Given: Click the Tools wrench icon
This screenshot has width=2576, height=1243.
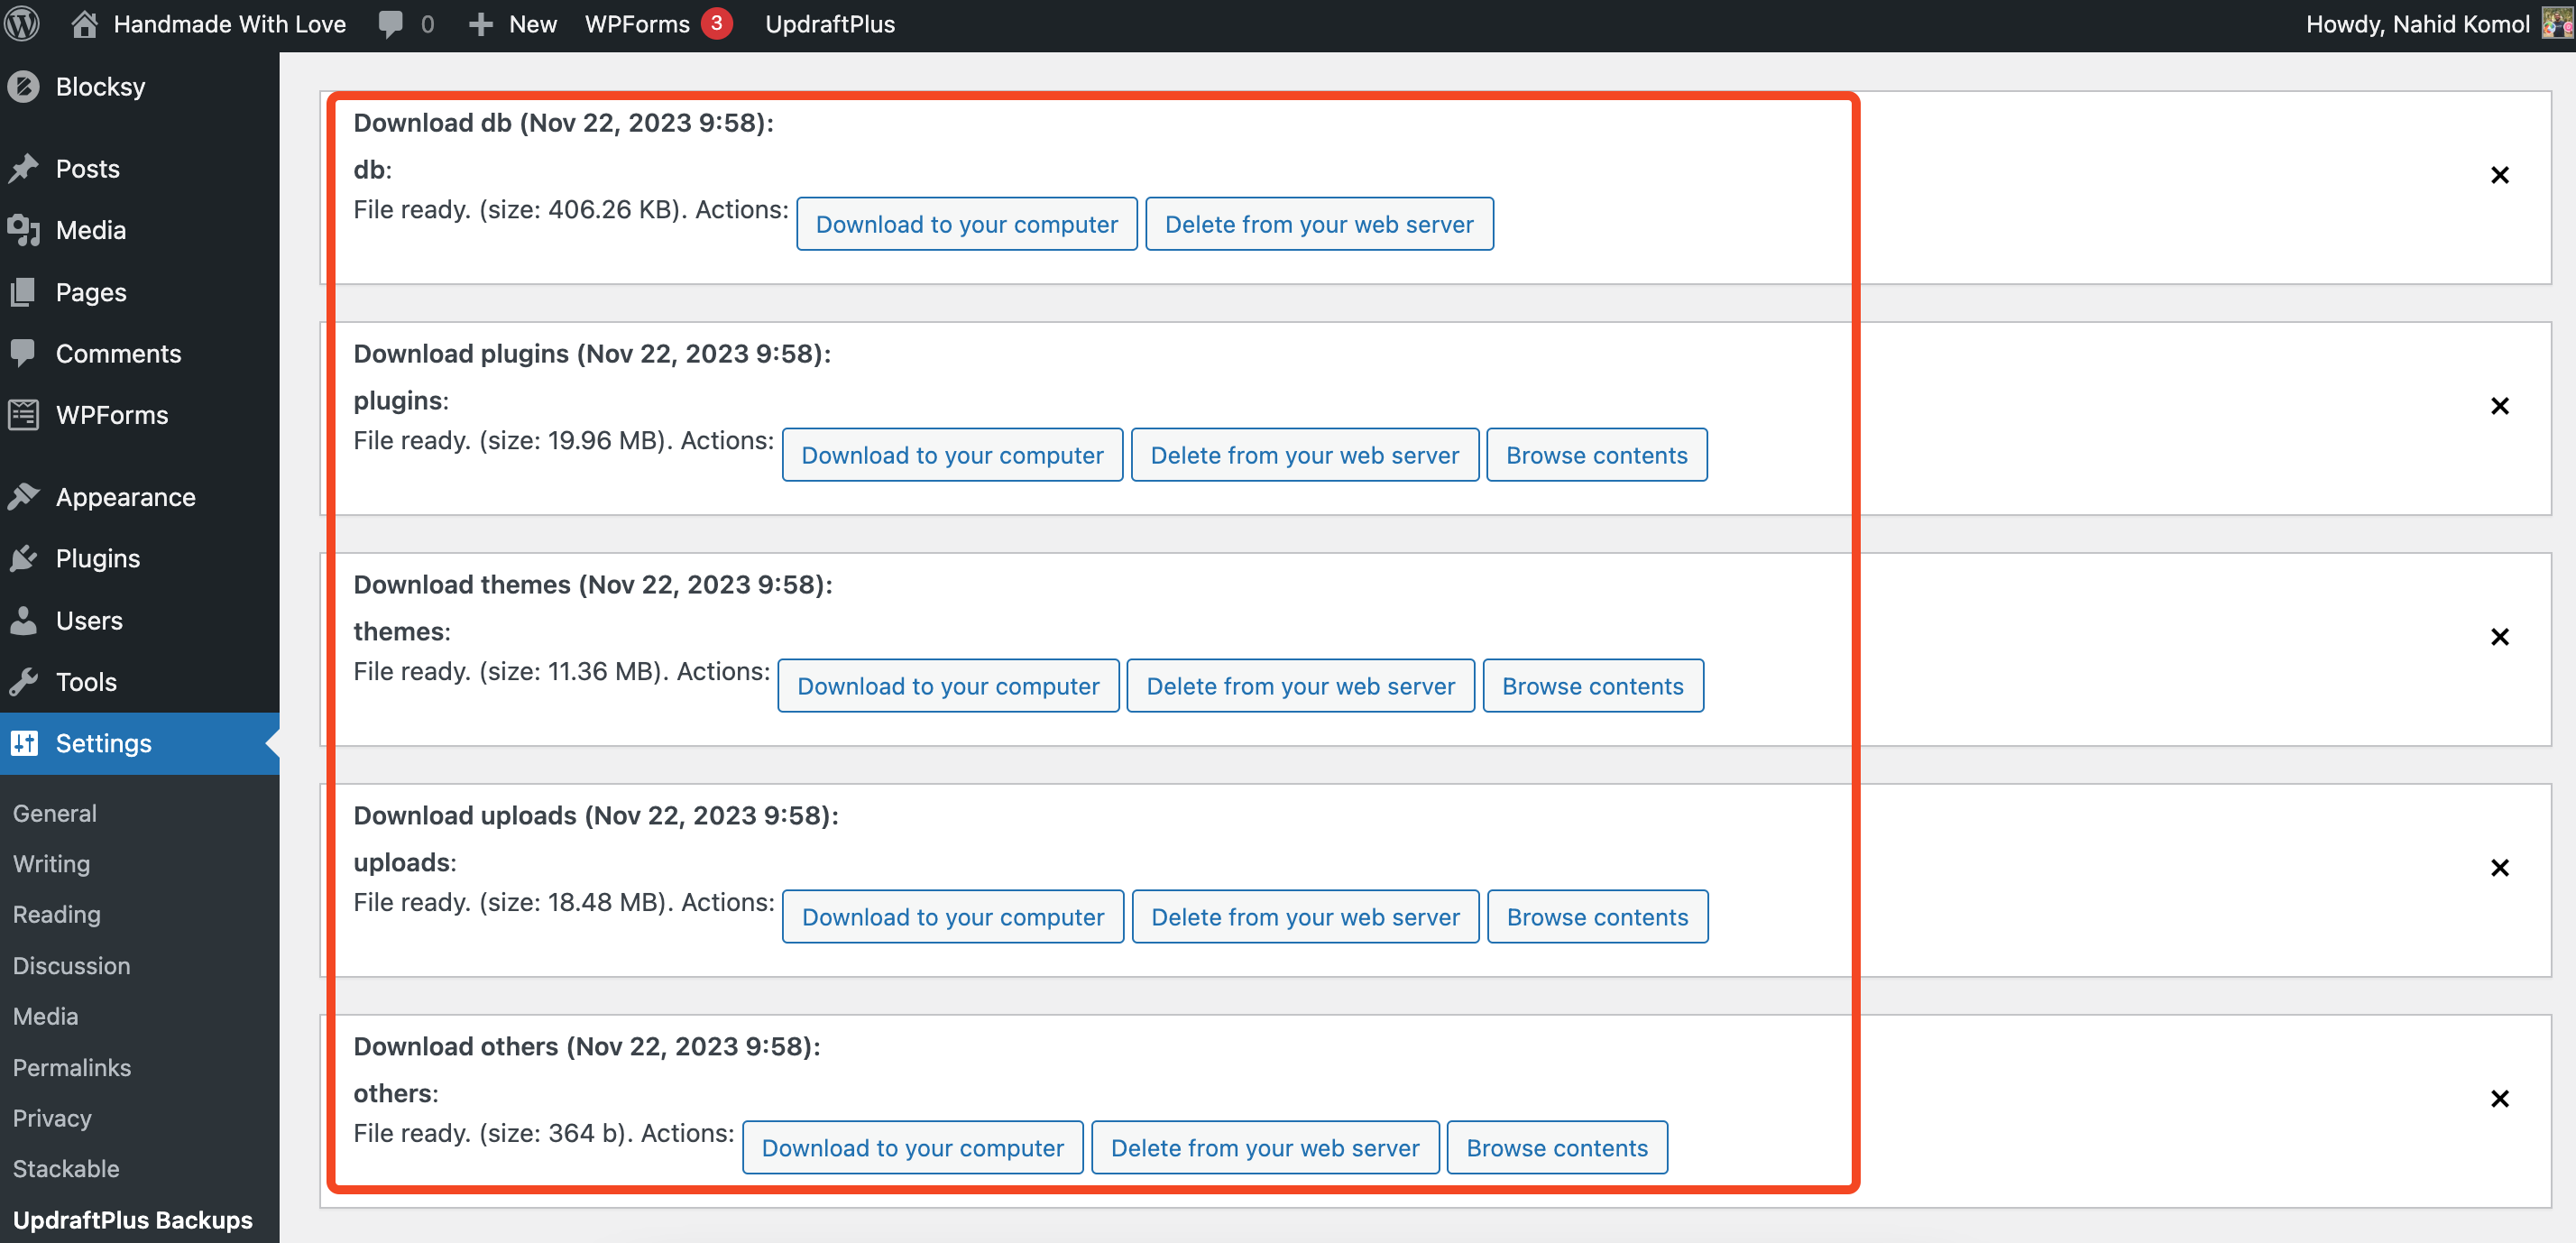Looking at the screenshot, I should [x=24, y=682].
